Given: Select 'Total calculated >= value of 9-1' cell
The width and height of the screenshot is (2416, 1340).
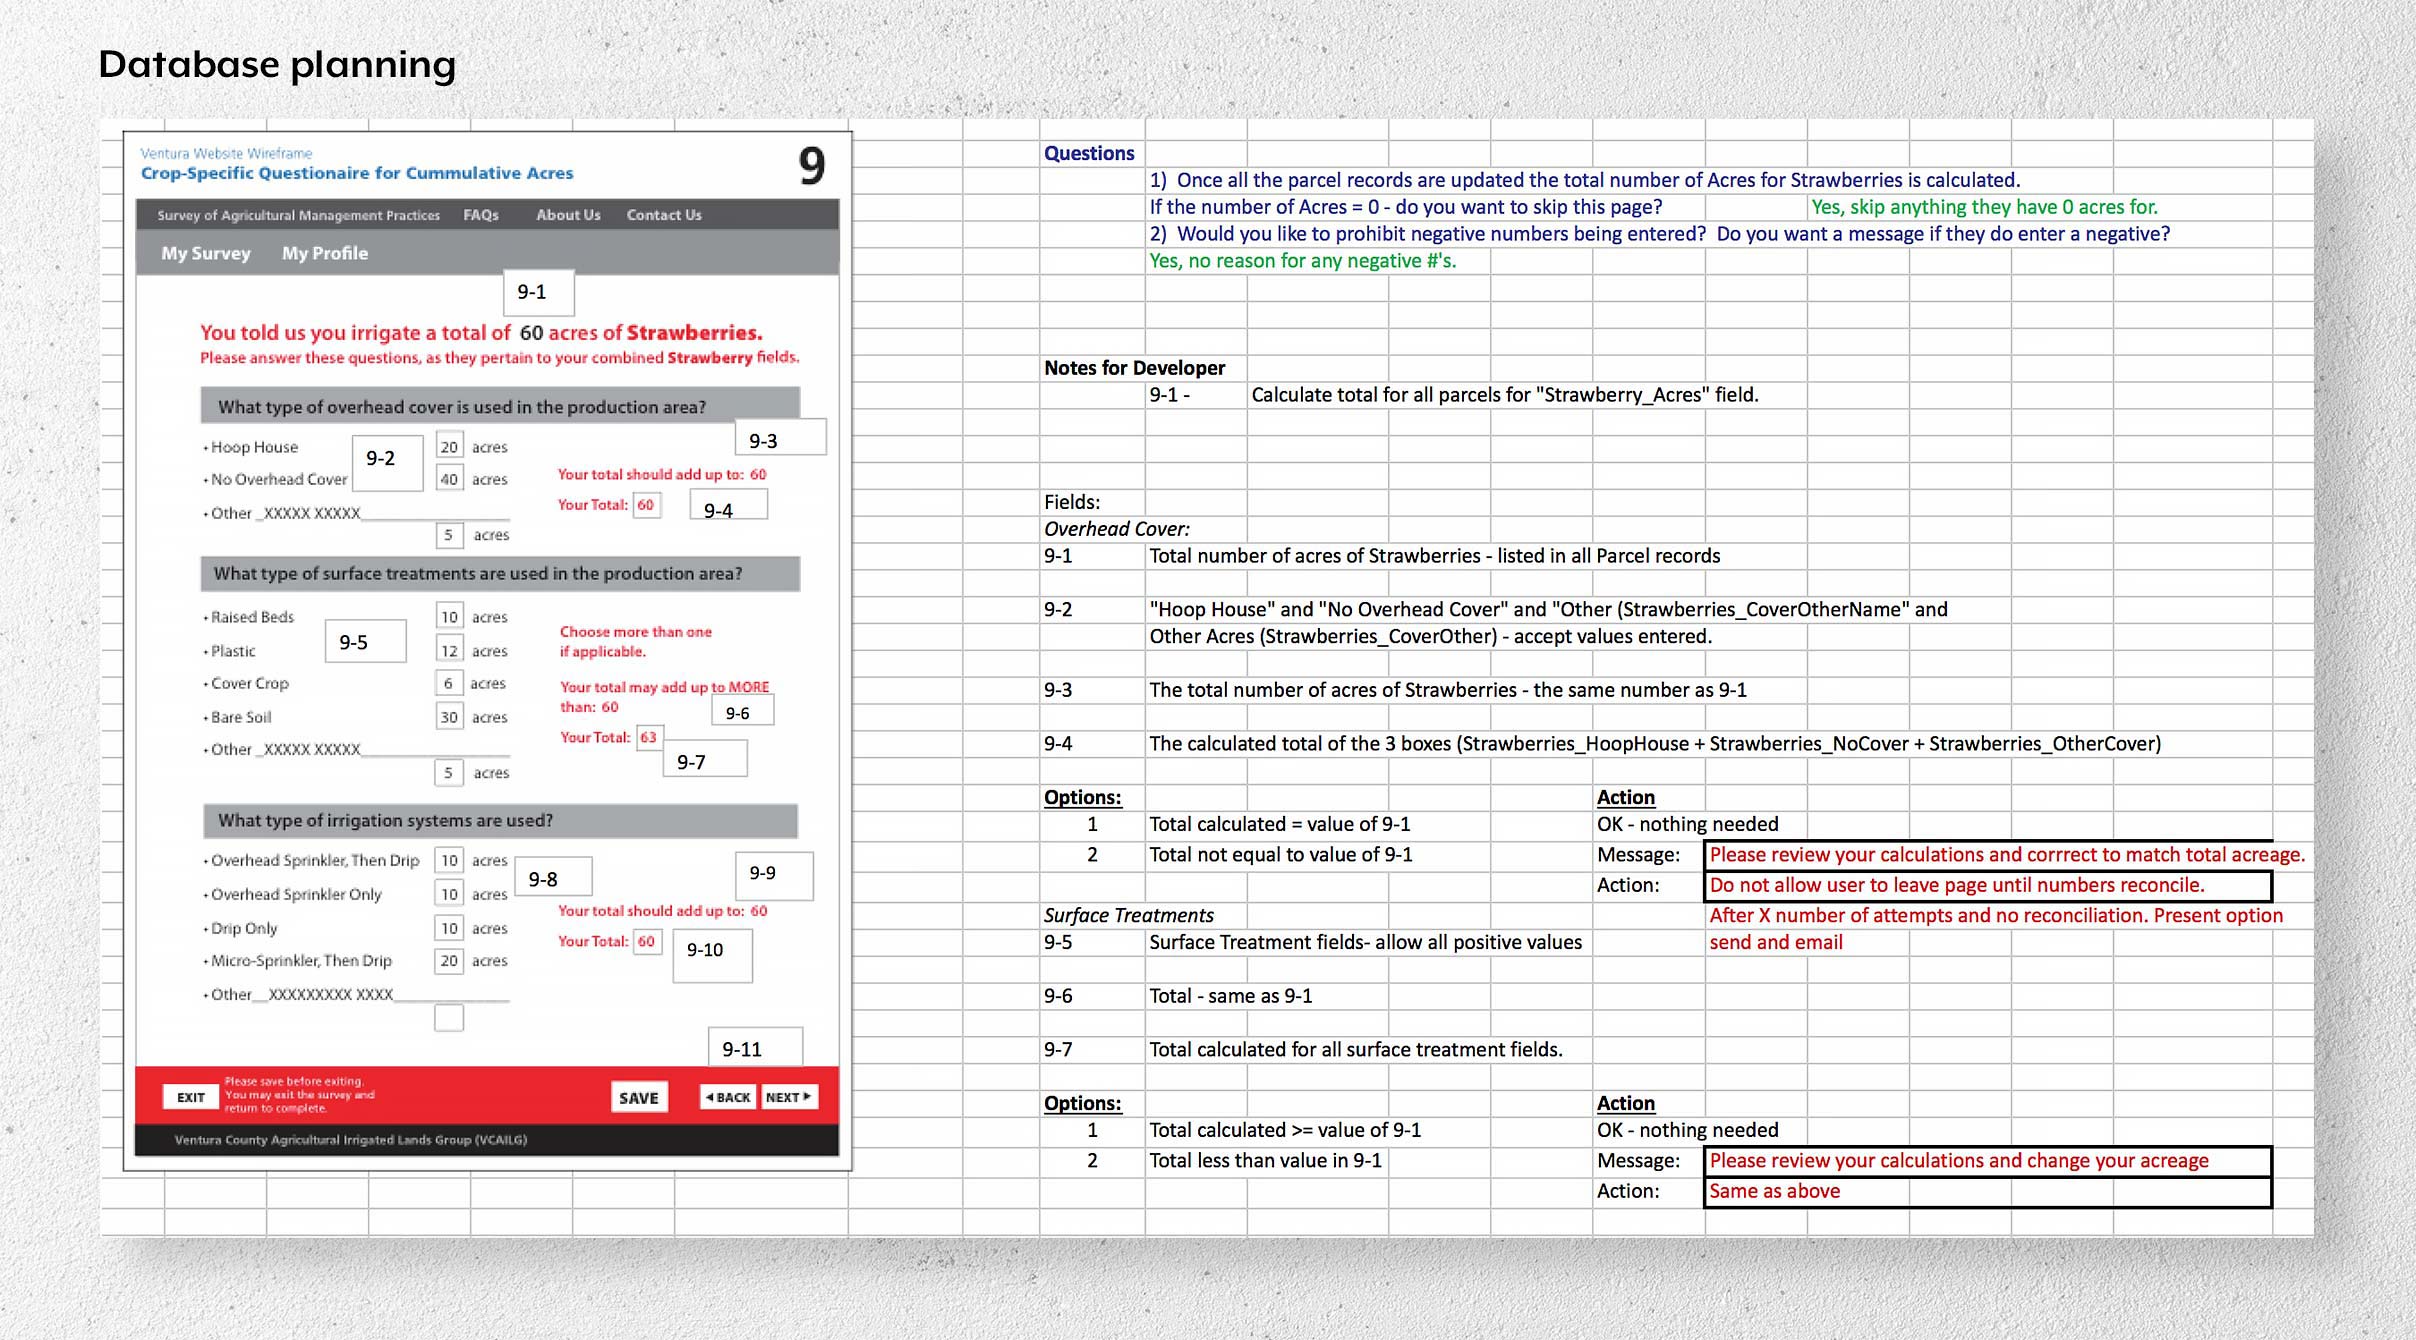Looking at the screenshot, I should click(x=1284, y=1130).
